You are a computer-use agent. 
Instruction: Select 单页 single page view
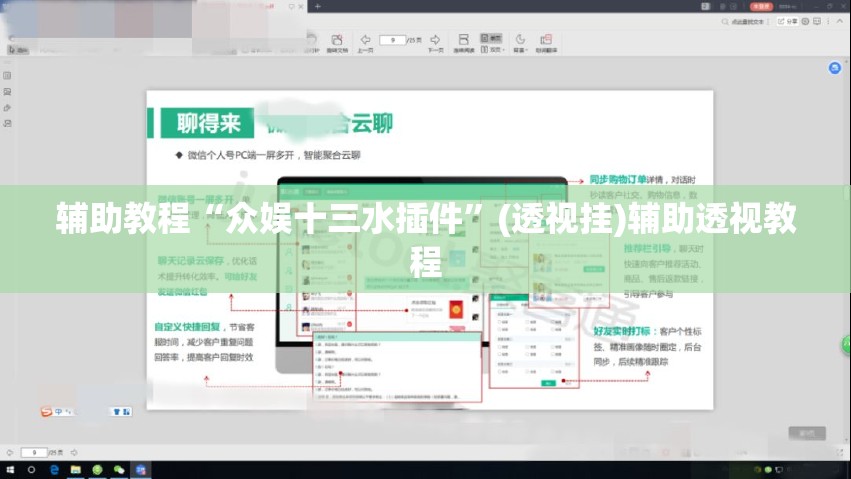pyautogui.click(x=491, y=37)
